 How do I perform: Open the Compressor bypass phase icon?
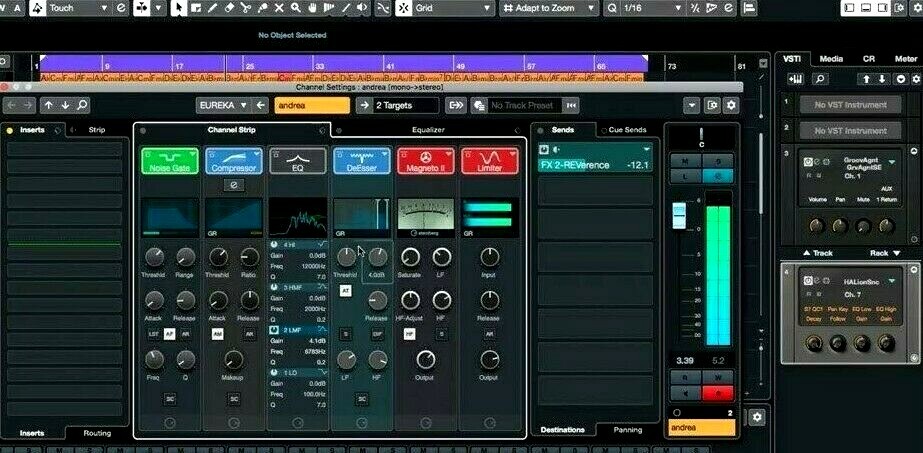[x=234, y=185]
